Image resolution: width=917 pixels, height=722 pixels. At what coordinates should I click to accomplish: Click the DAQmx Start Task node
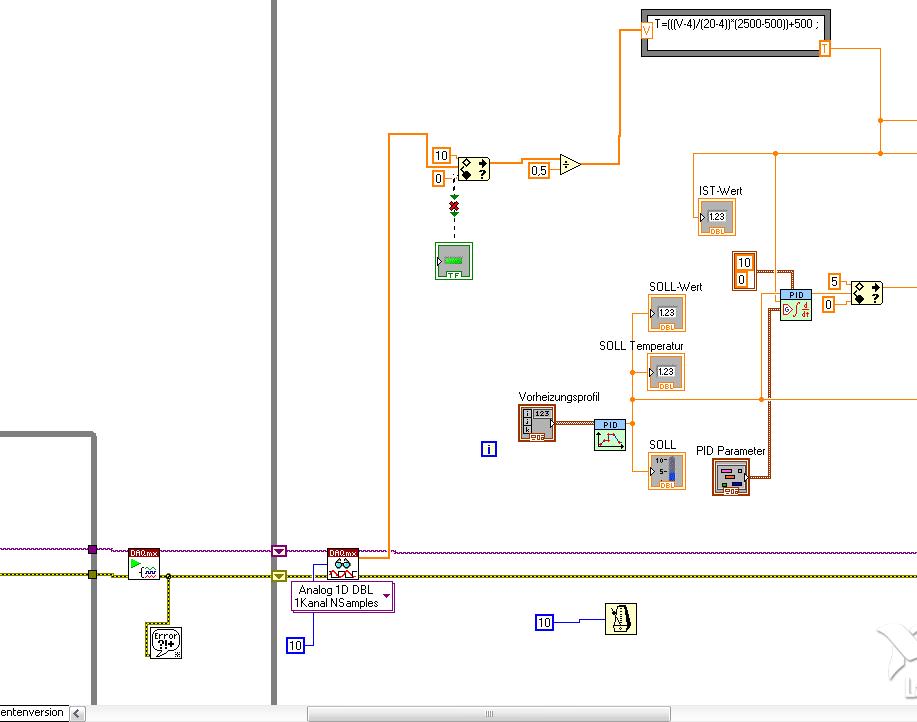[x=144, y=564]
